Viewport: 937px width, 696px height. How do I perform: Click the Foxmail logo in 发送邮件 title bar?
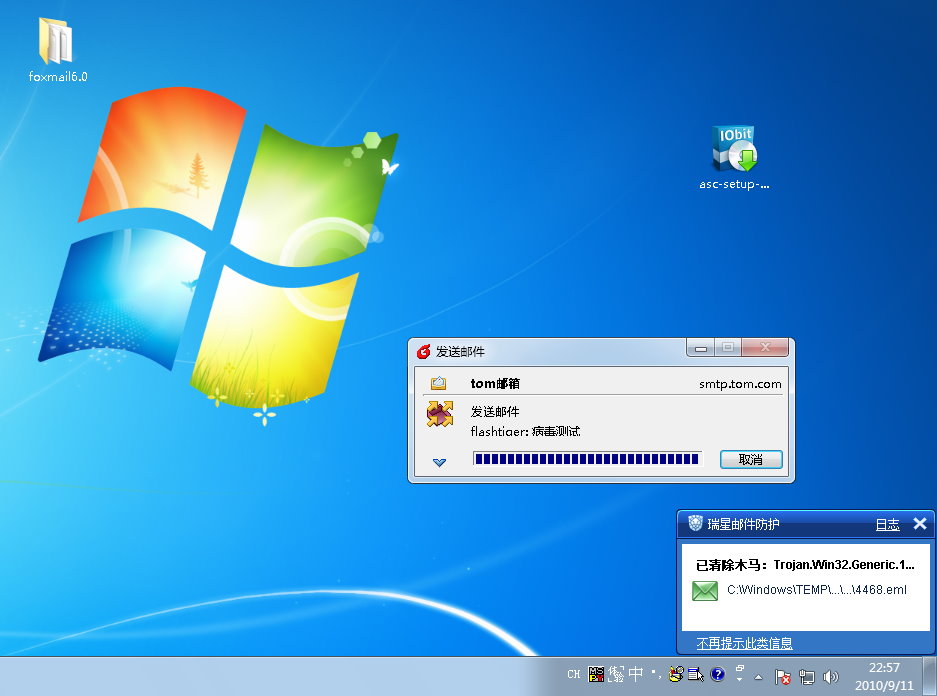[x=424, y=351]
